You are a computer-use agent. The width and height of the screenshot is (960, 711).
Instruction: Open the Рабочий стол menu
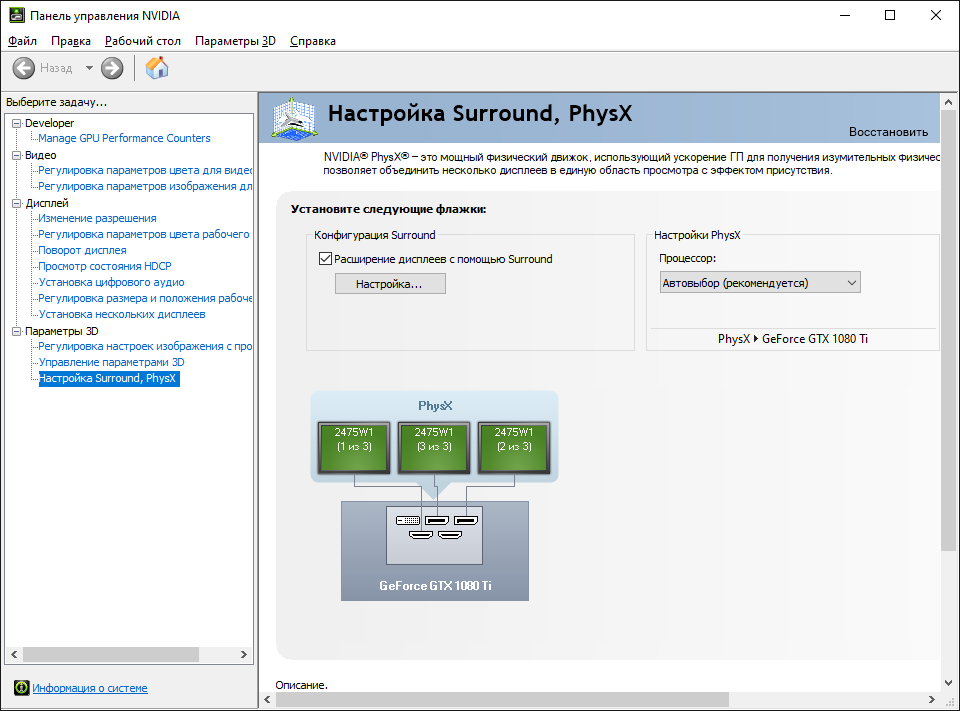click(x=143, y=41)
